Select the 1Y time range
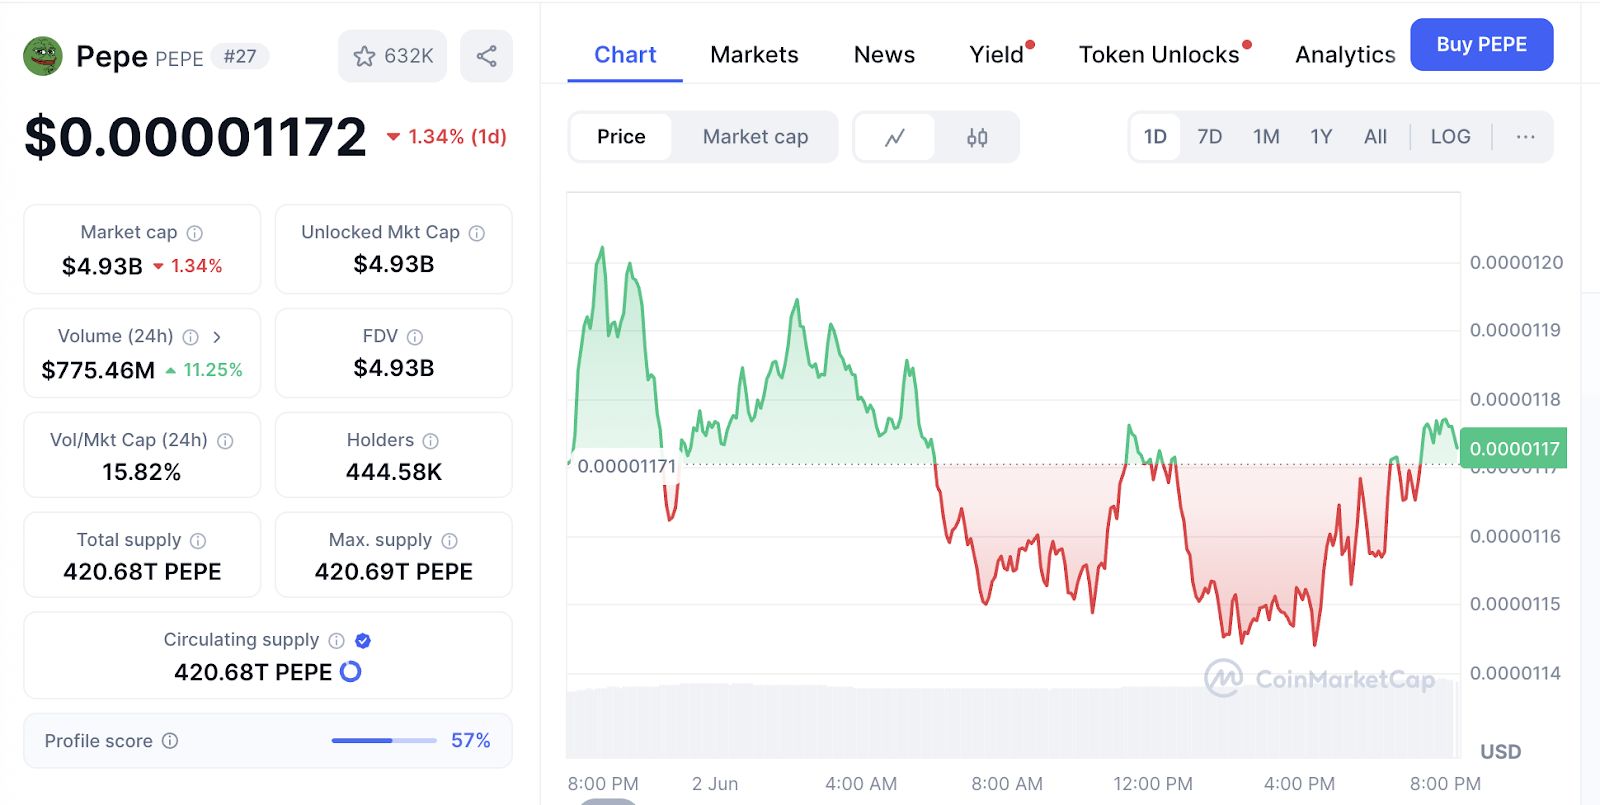1600x805 pixels. tap(1321, 137)
